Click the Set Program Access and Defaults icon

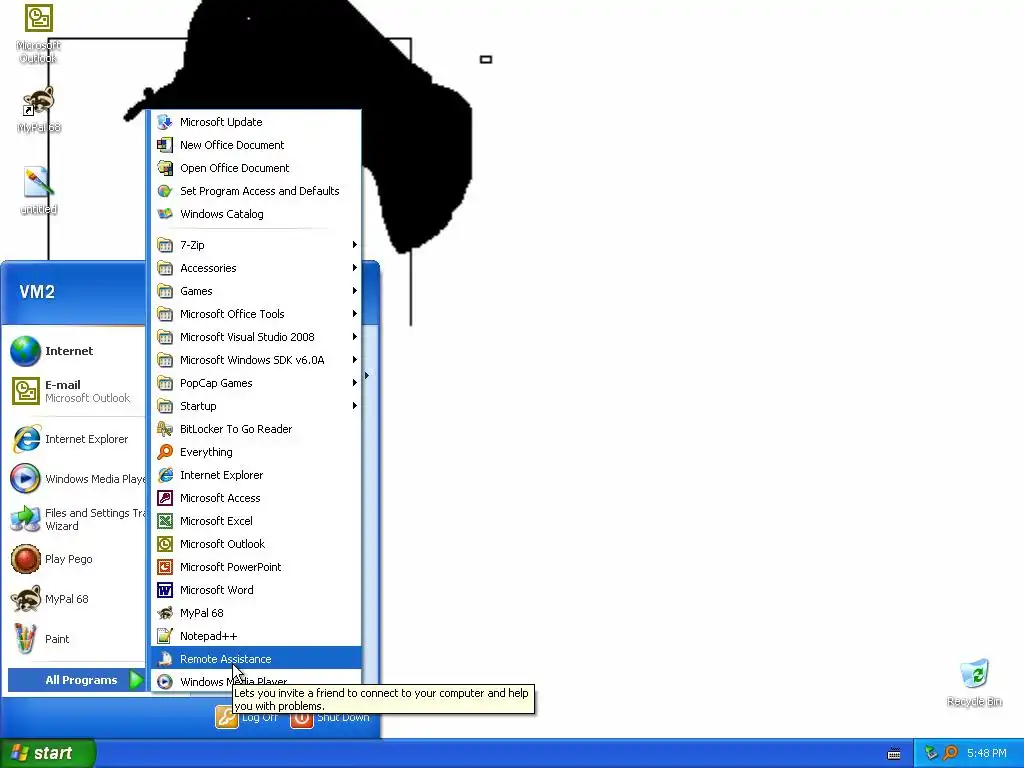[165, 191]
